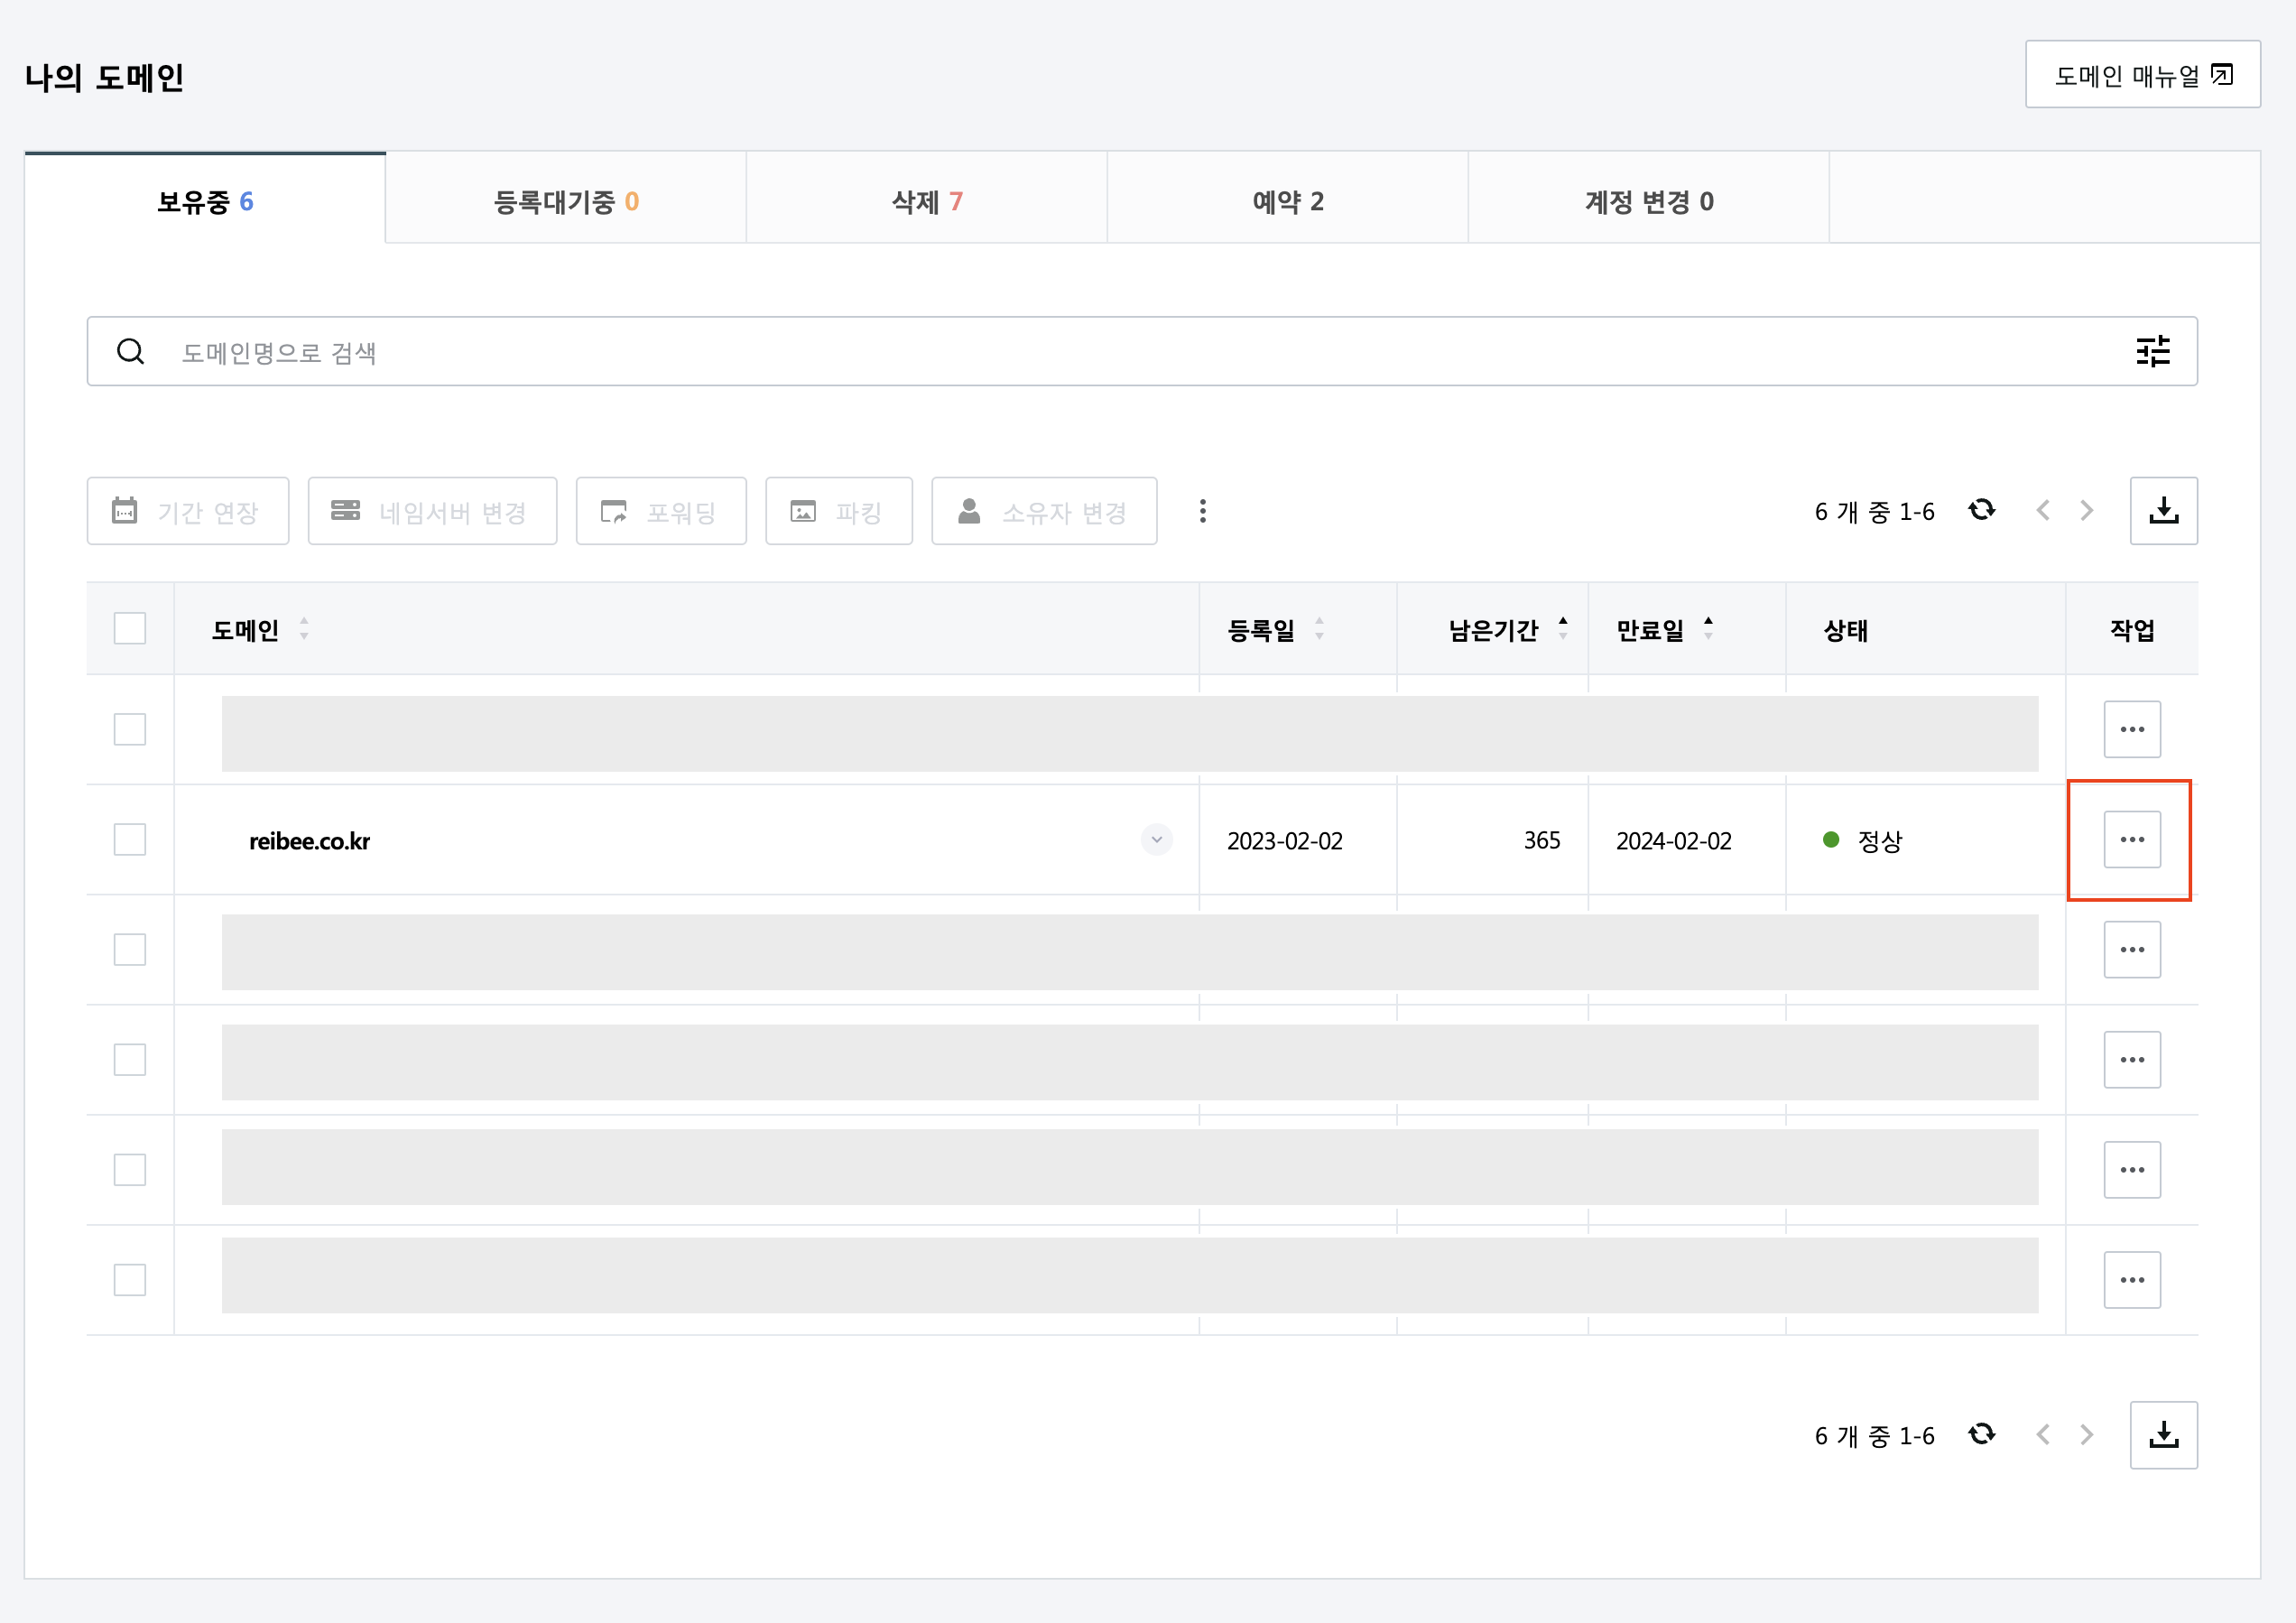Toggle the select-all header checkbox

[x=130, y=628]
